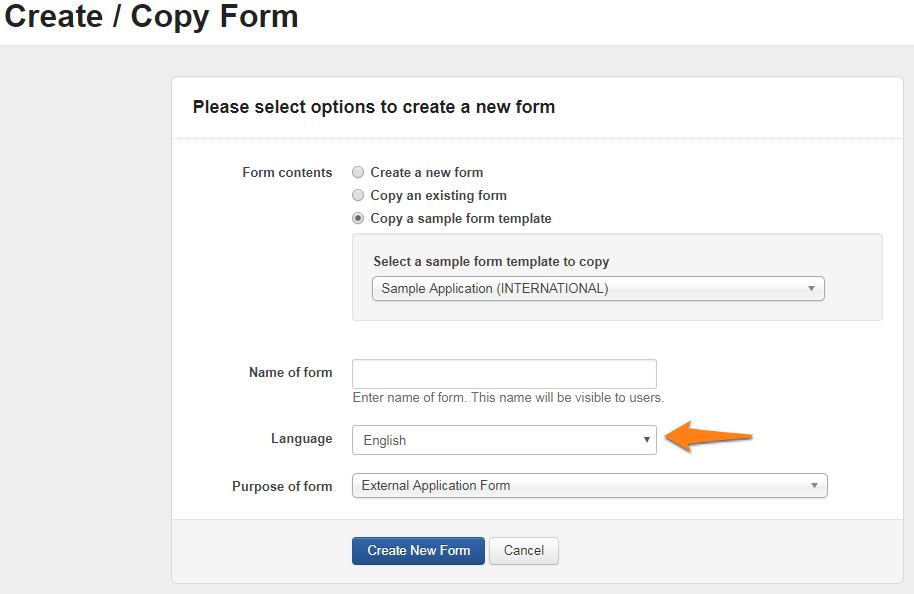This screenshot has height=594, width=914.
Task: Click the 'Create a new form' label text
Action: [426, 173]
